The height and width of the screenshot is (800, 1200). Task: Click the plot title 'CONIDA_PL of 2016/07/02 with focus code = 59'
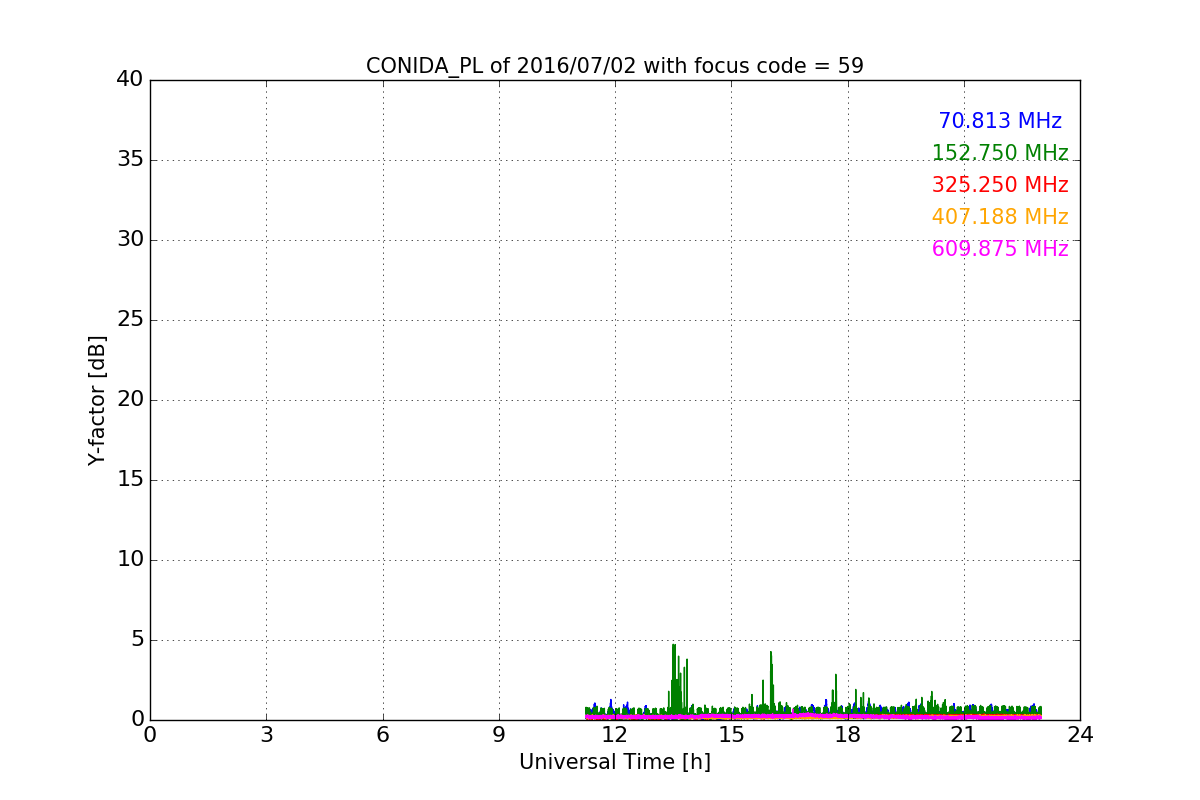(614, 66)
